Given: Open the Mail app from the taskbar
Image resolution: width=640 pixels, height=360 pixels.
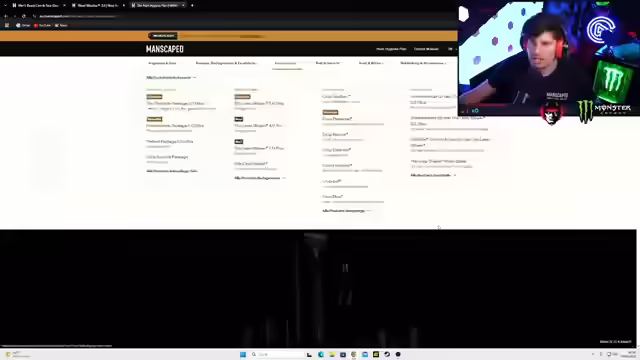Looking at the screenshot, I should [365, 354].
